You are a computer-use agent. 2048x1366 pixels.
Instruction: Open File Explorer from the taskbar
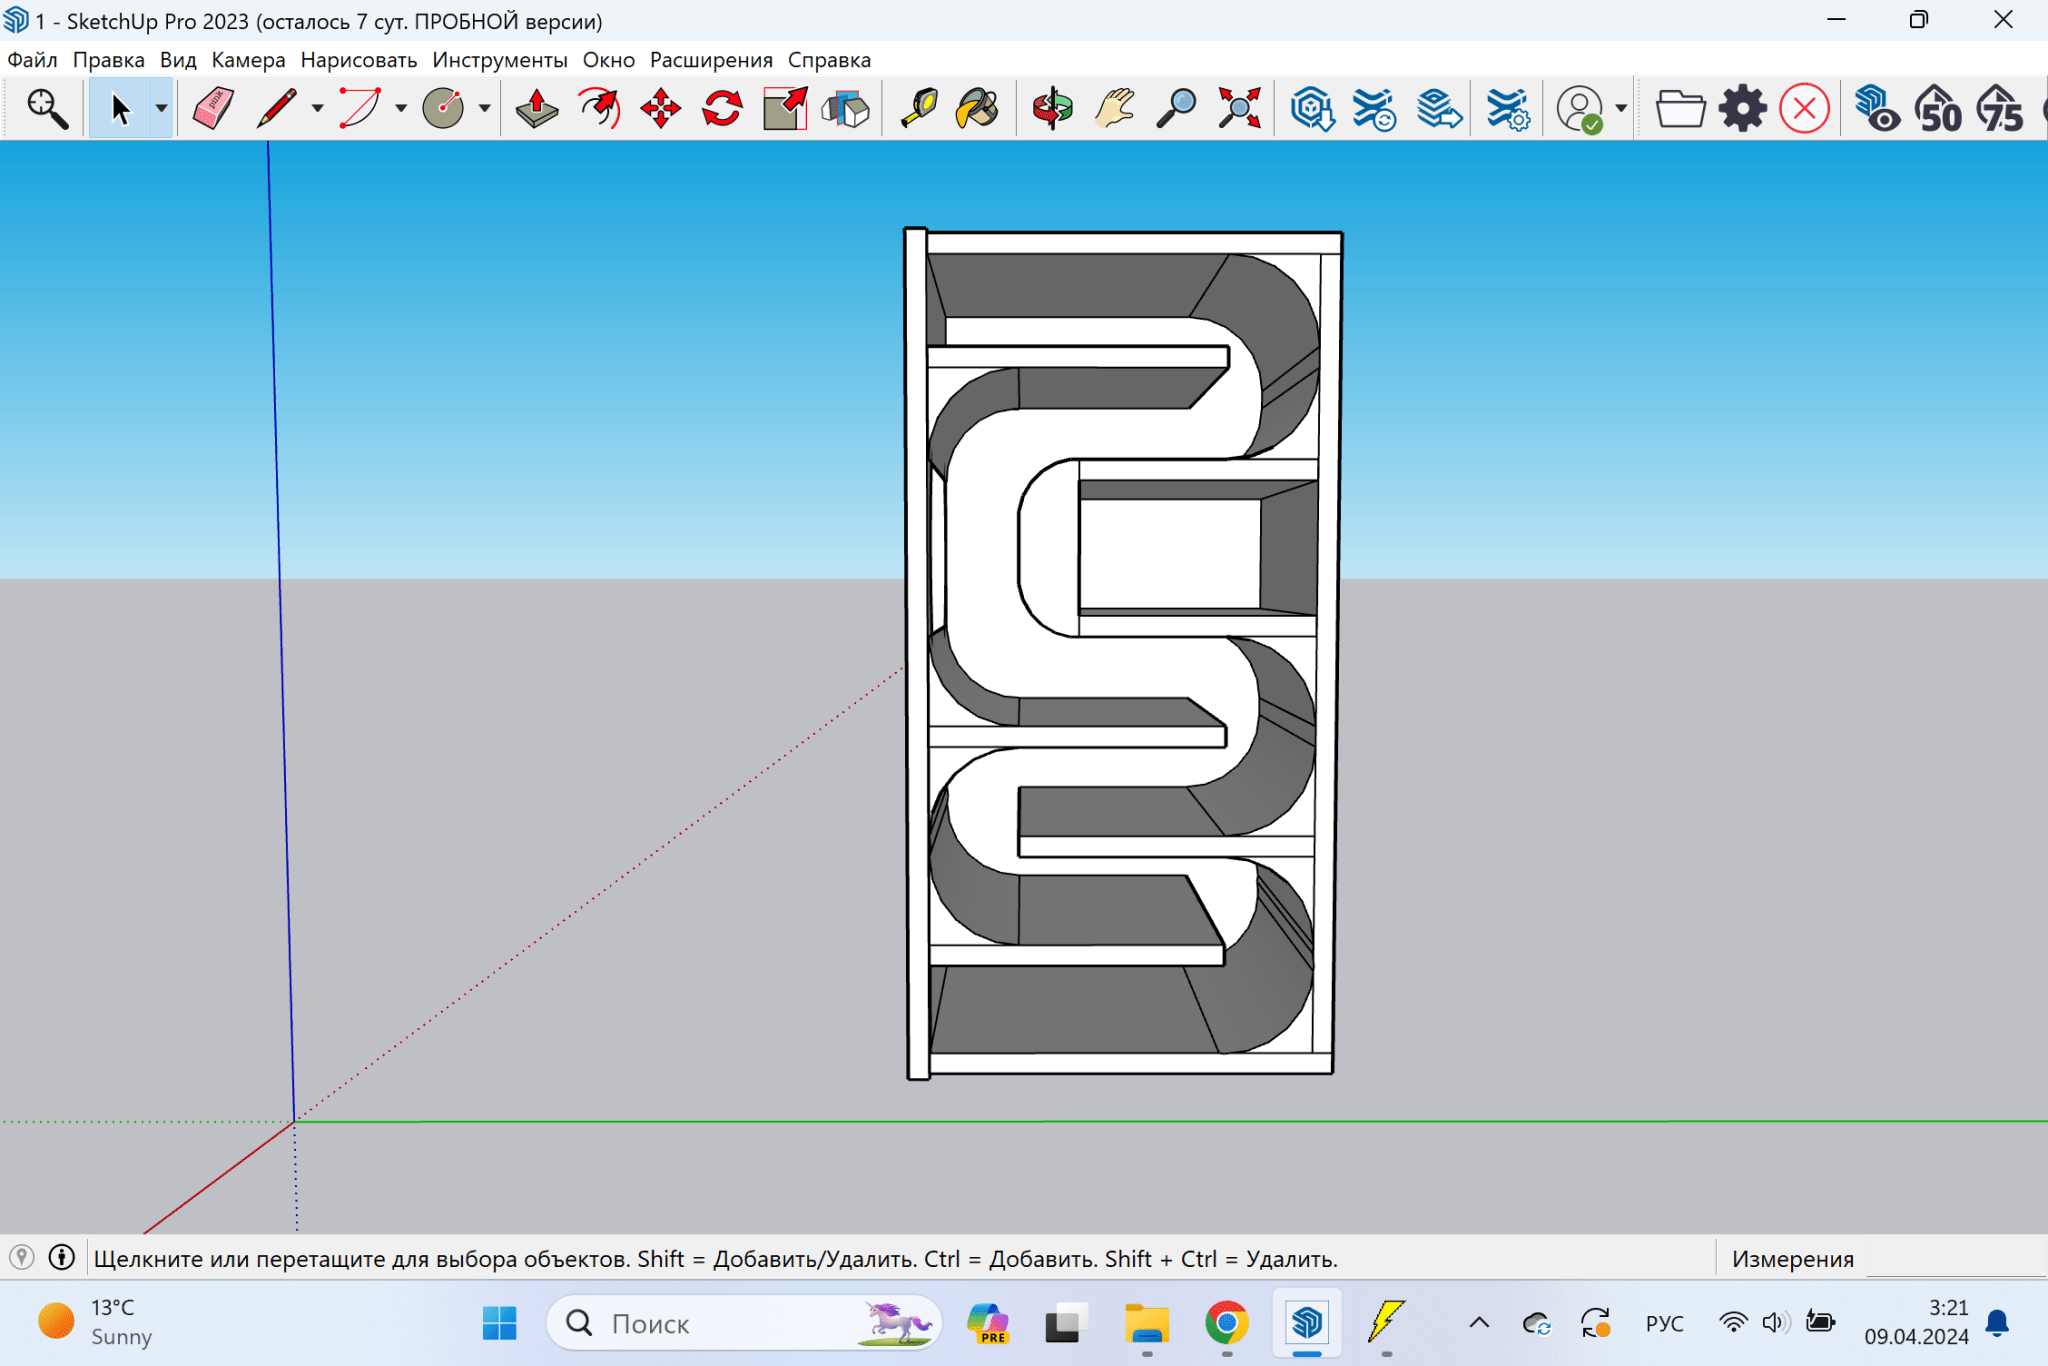pyautogui.click(x=1147, y=1323)
